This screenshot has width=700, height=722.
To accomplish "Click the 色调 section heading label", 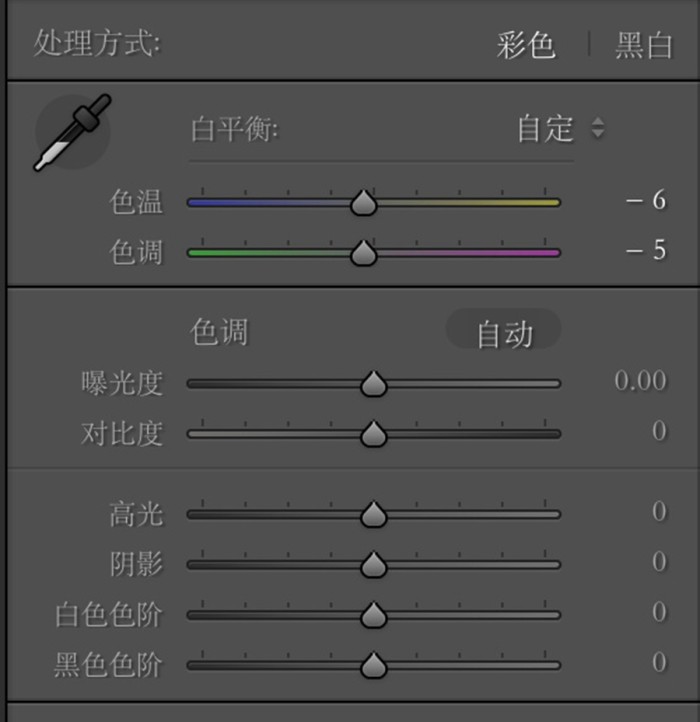I will pos(219,332).
